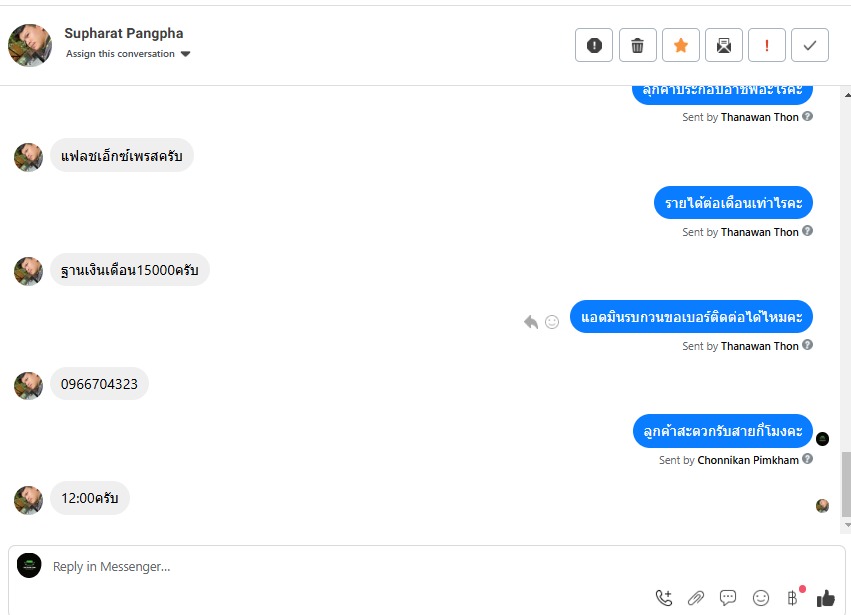The width and height of the screenshot is (851, 615).
Task: Open Supharat Pangpha's profile picture in header
Action: click(x=30, y=45)
